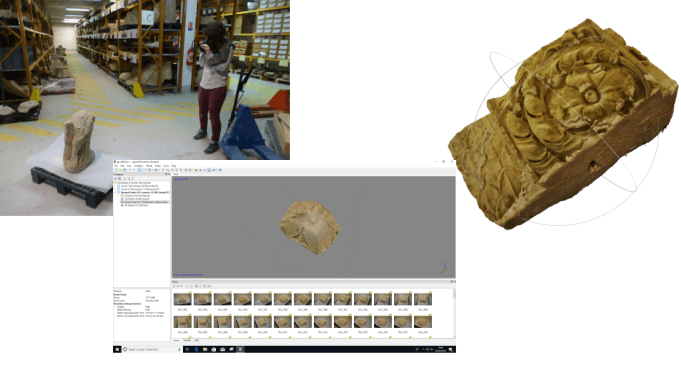
Task: Click the Reset View toolbar icon
Action: (220, 170)
